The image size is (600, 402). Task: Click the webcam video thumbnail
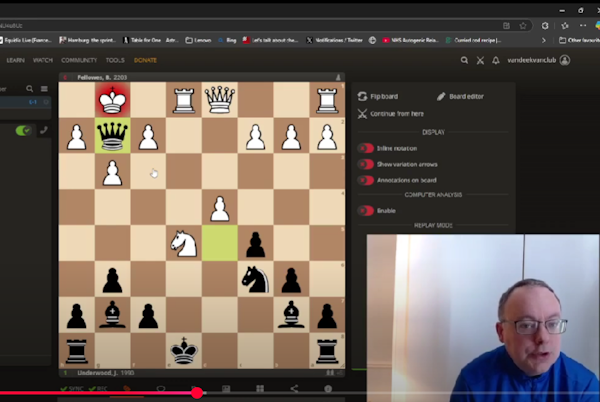483,318
